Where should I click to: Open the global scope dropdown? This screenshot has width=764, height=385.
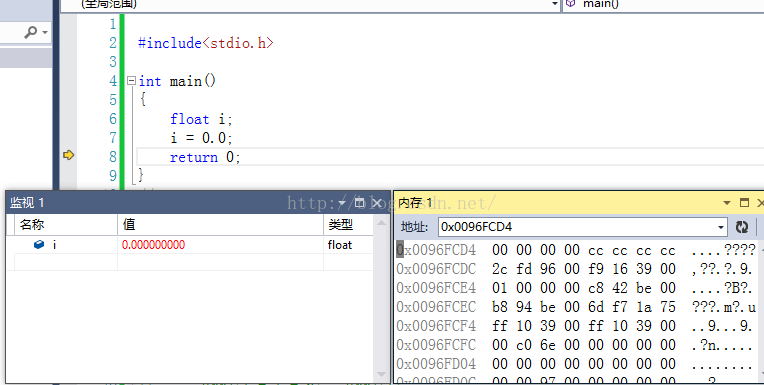554,4
